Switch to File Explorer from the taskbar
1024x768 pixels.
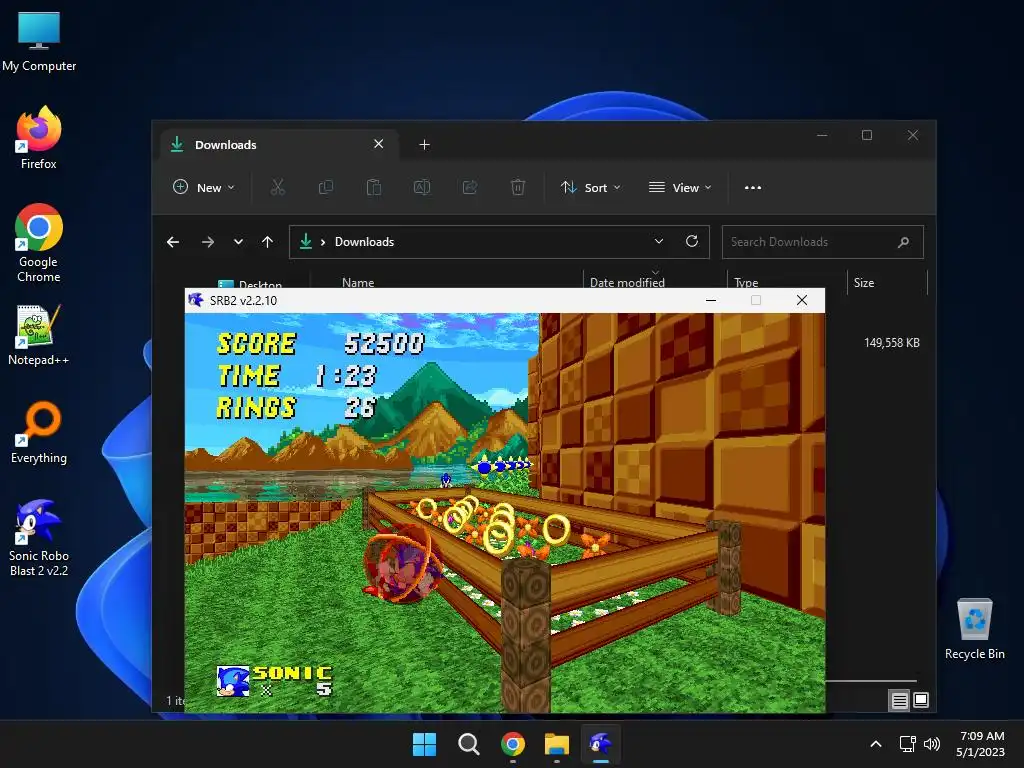pyautogui.click(x=557, y=744)
